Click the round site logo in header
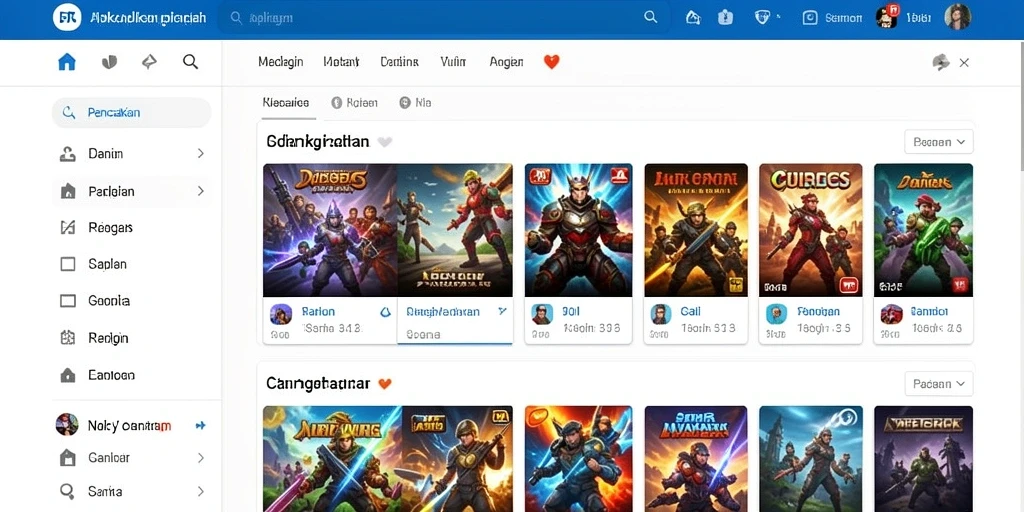 [x=67, y=17]
